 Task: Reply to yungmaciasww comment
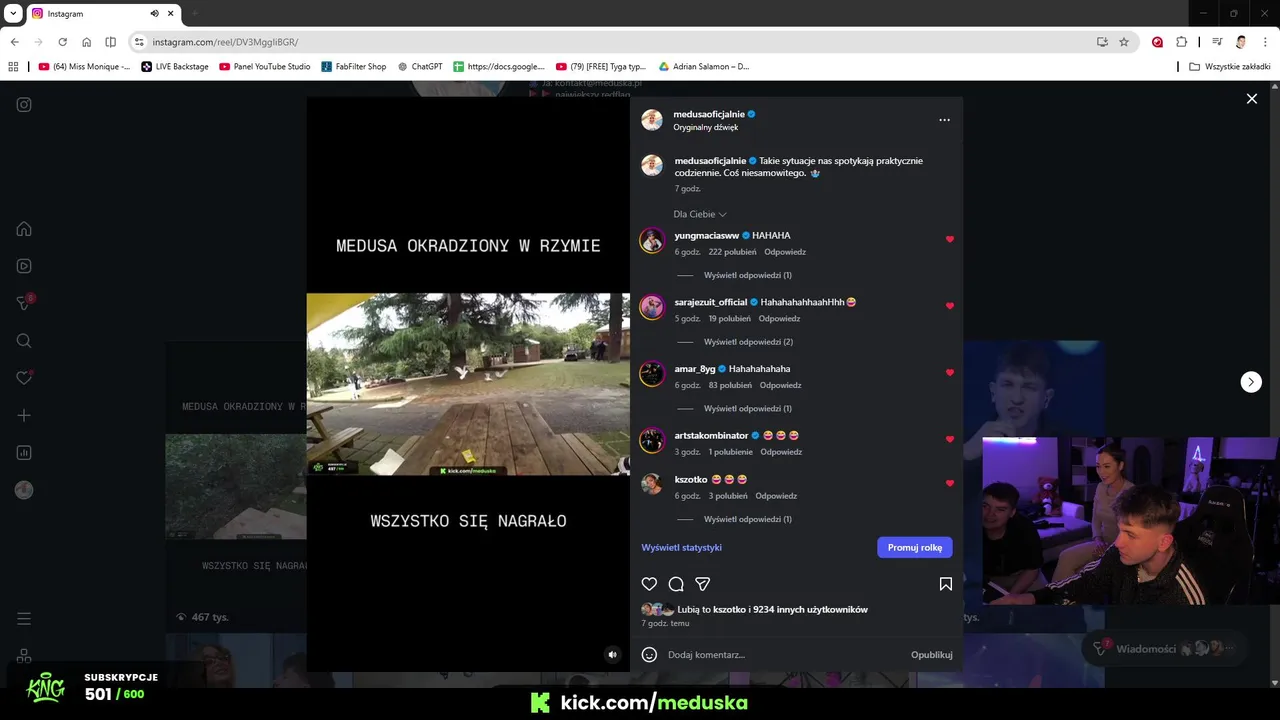[x=785, y=252]
